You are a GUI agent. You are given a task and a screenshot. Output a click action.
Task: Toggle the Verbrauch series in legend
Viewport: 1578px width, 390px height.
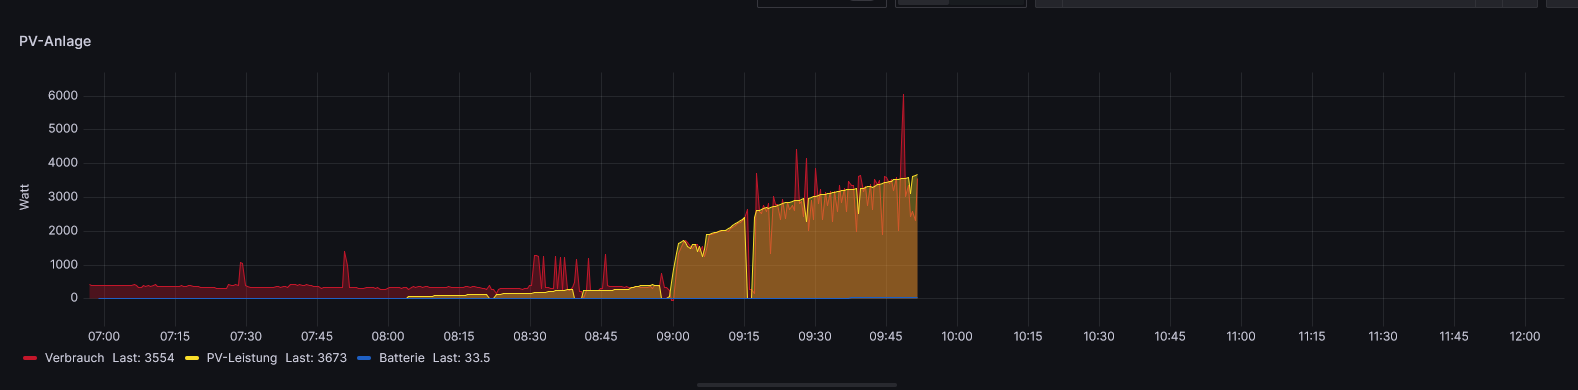pos(74,358)
